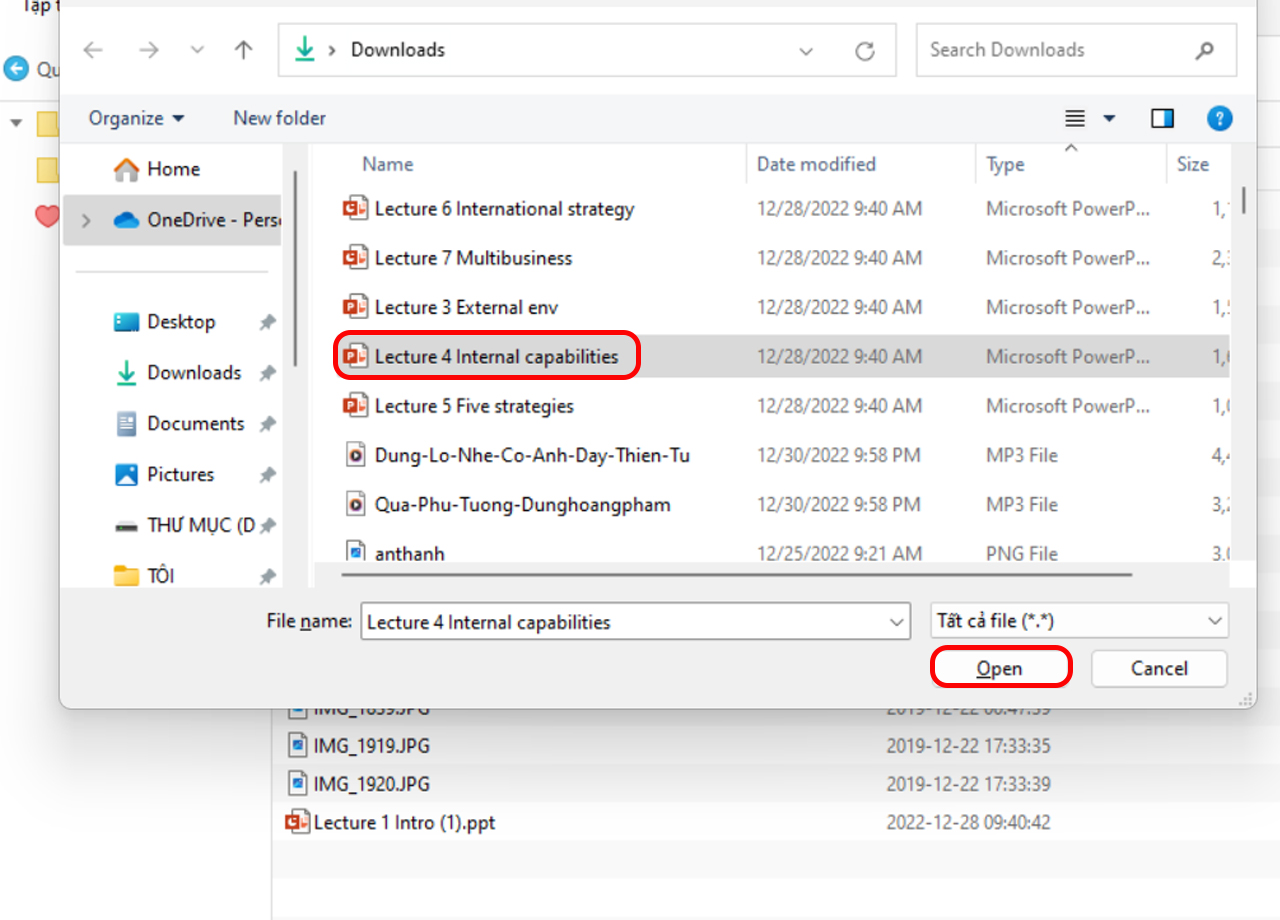Click the Downloads address bar path
This screenshot has width=1280, height=920.
point(398,50)
